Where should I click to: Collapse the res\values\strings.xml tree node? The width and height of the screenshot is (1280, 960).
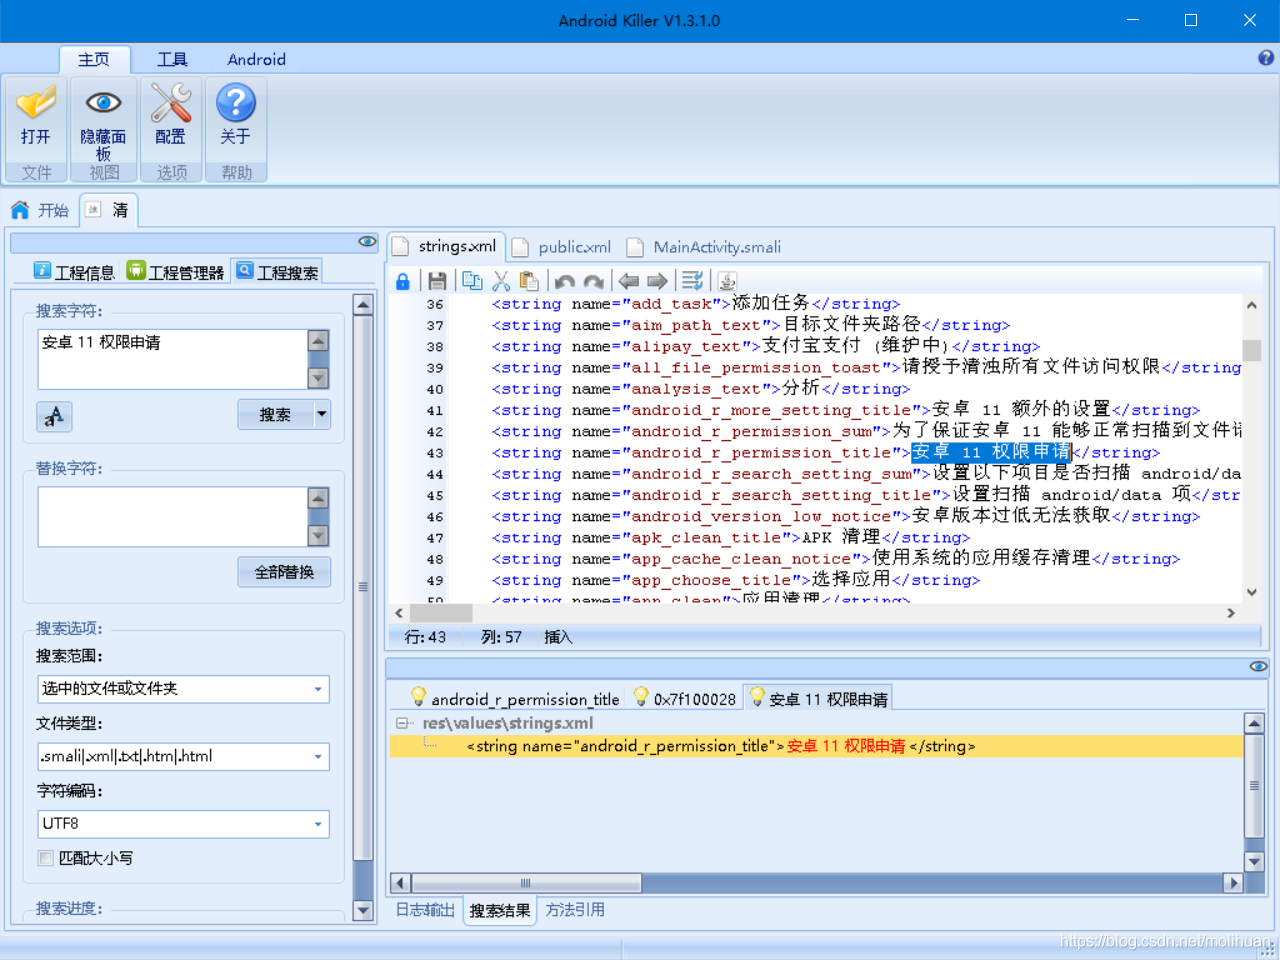tap(401, 723)
